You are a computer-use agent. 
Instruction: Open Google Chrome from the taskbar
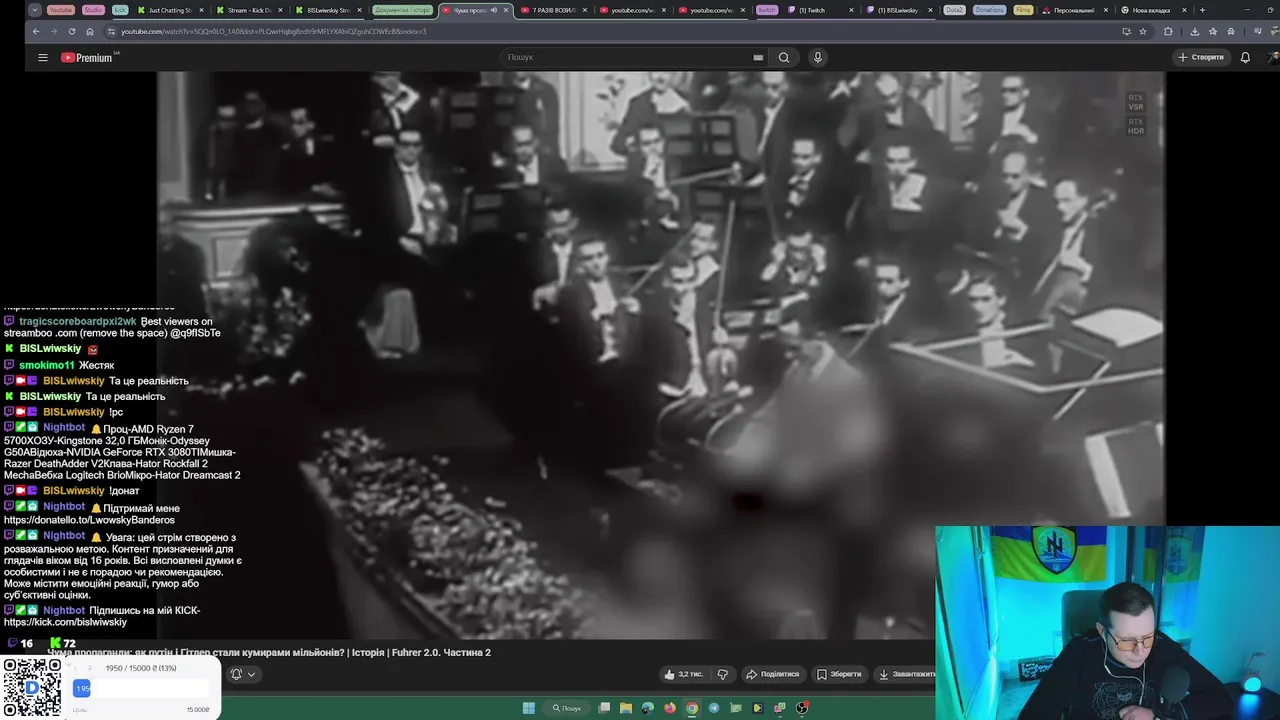click(692, 708)
